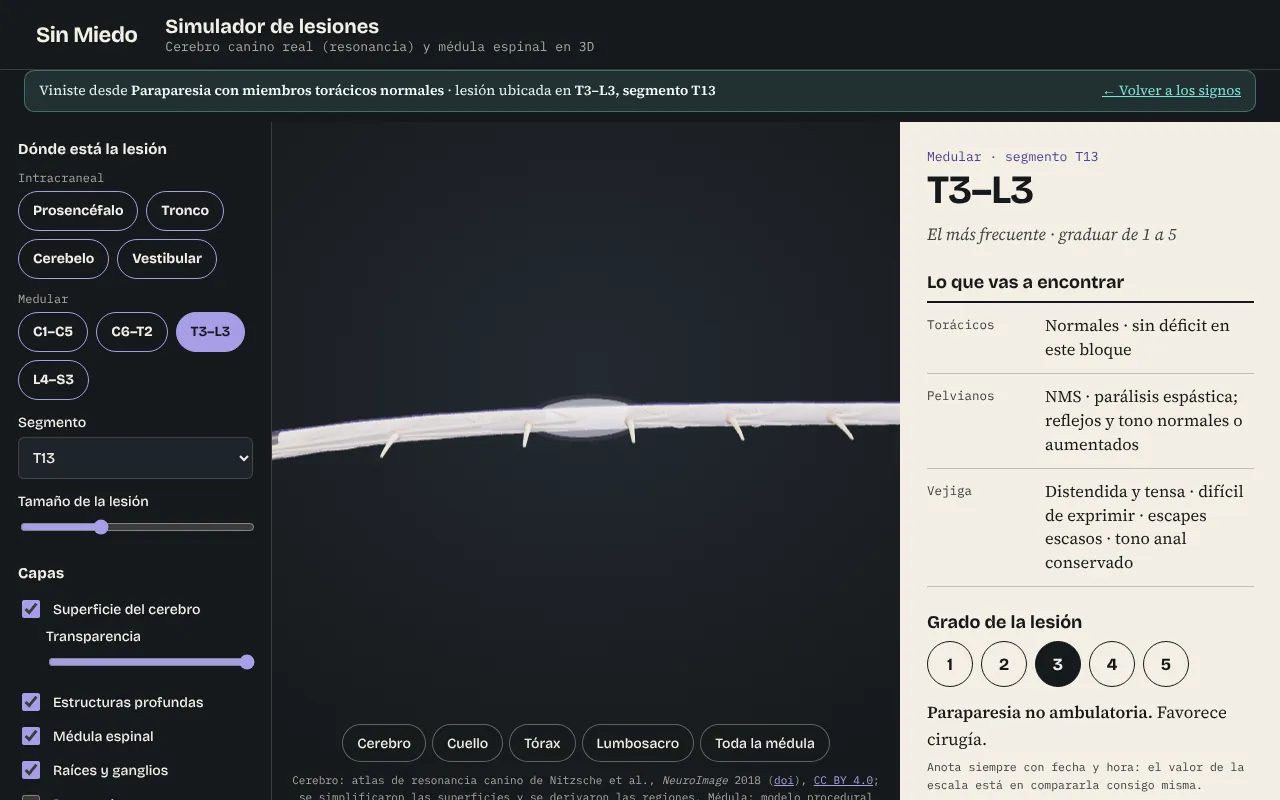Open the doi citation link
The width and height of the screenshot is (1280, 800).
click(783, 780)
